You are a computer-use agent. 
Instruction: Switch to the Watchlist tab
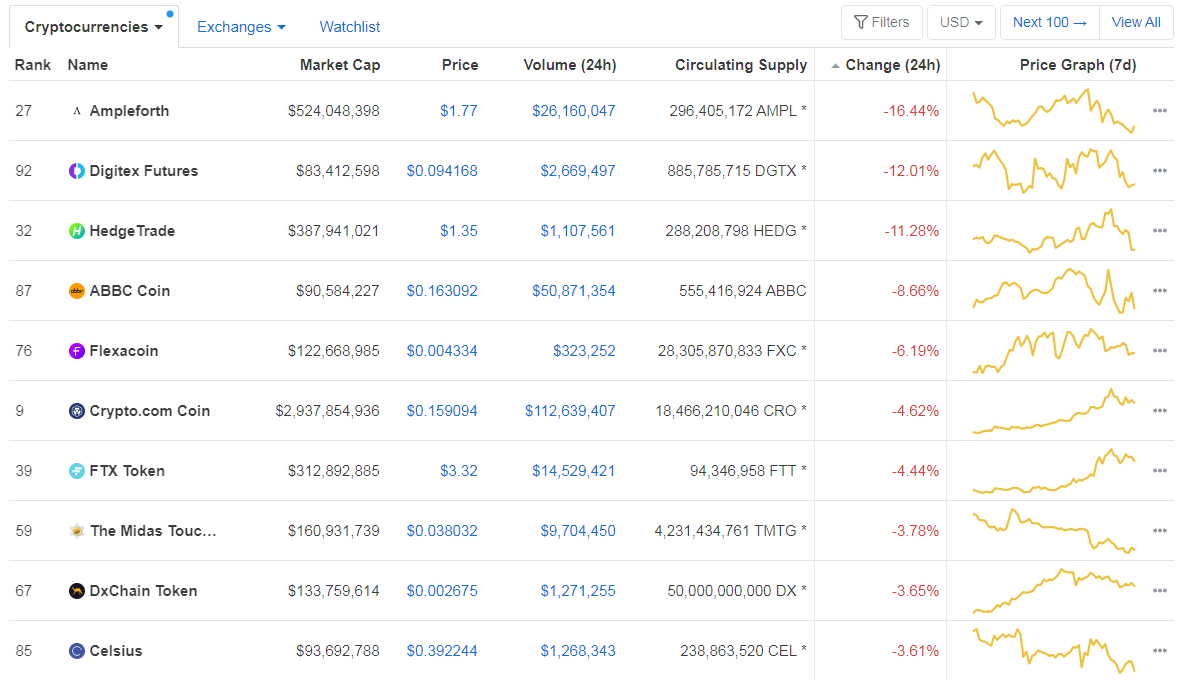click(349, 27)
